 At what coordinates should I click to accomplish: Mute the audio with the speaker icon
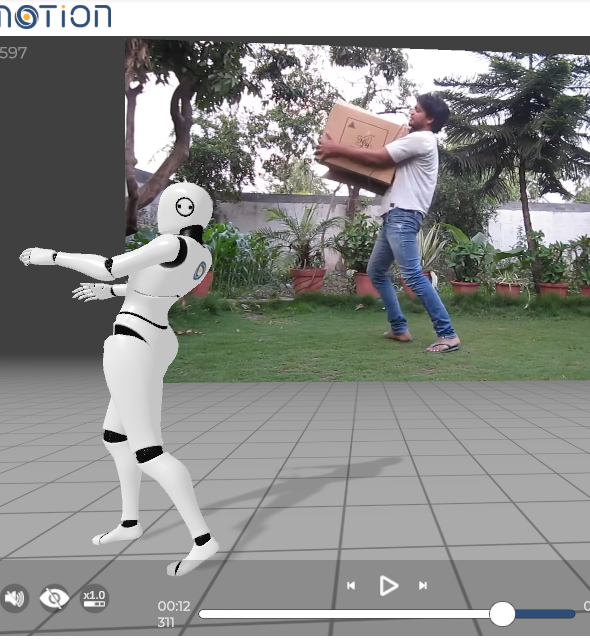click(x=14, y=599)
